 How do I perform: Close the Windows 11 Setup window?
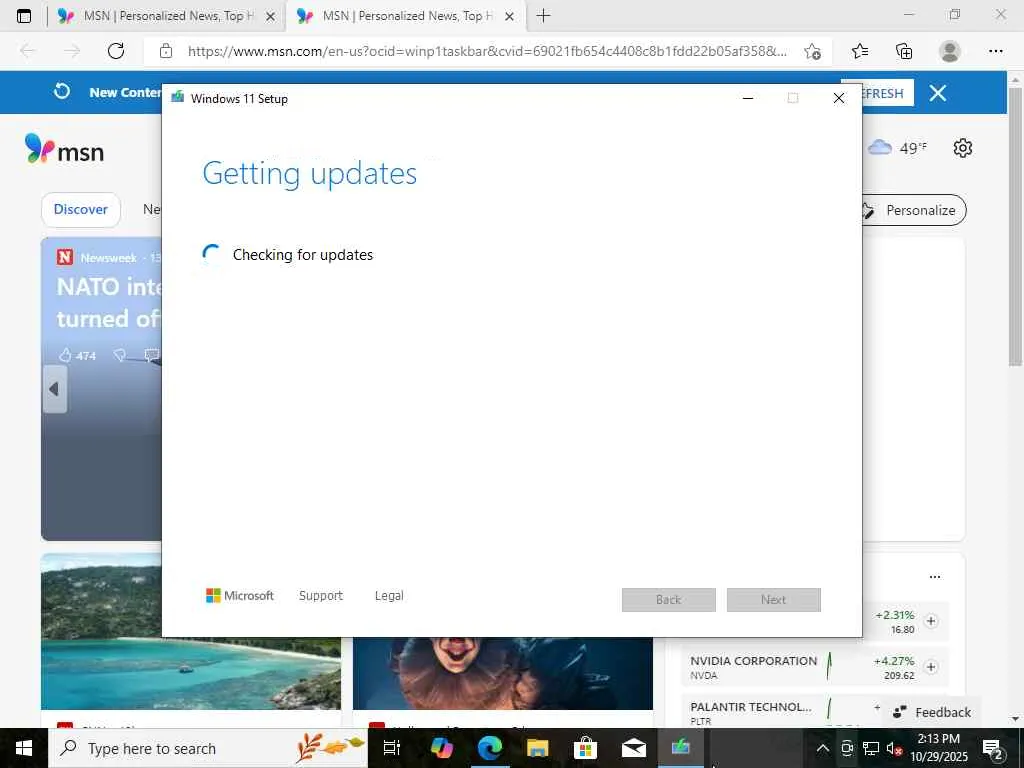tap(839, 99)
